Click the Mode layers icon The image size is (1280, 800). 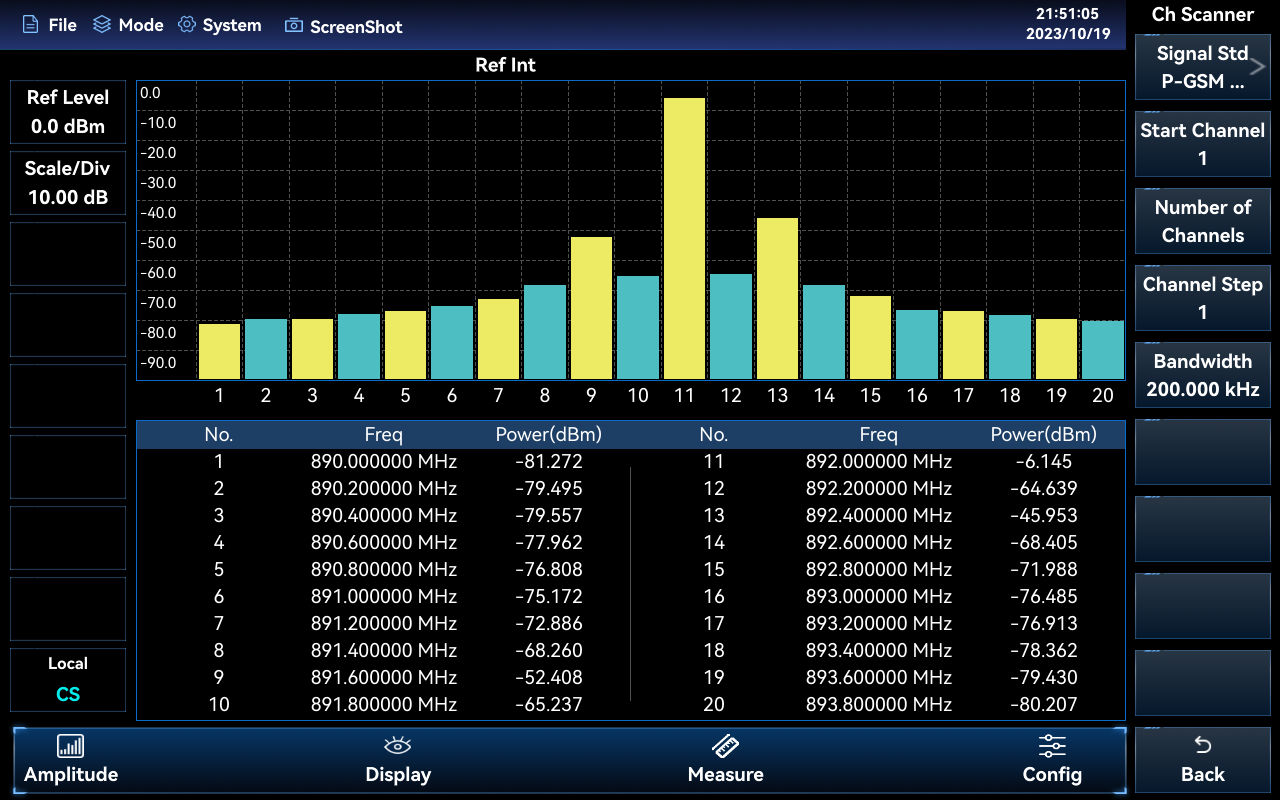(x=102, y=25)
